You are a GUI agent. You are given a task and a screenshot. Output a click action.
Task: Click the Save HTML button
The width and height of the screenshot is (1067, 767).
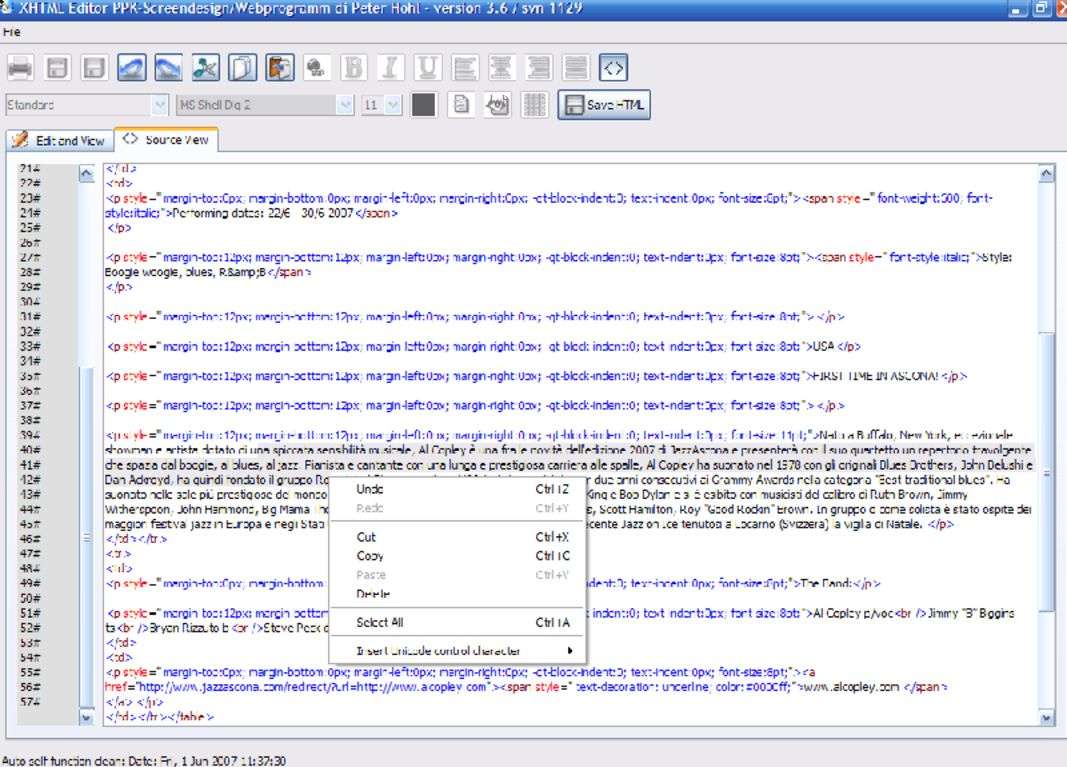(x=604, y=105)
